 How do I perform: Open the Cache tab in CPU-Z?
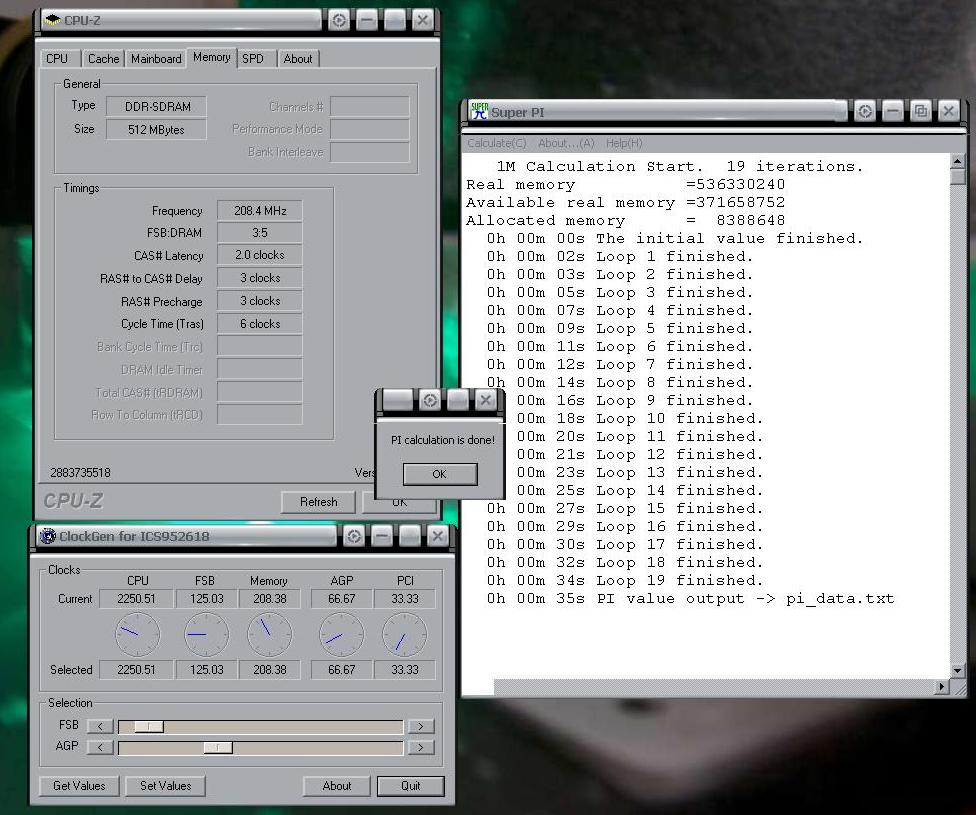click(103, 59)
